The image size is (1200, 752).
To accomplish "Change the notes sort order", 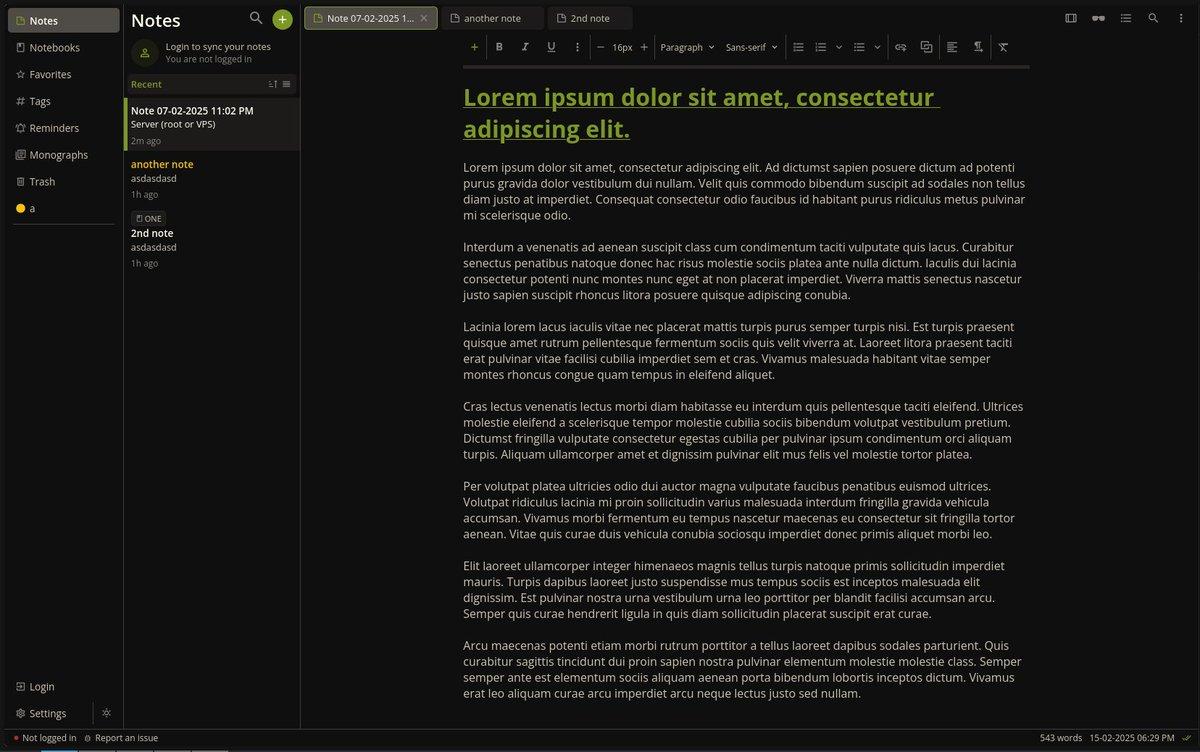I will pyautogui.click(x=273, y=84).
